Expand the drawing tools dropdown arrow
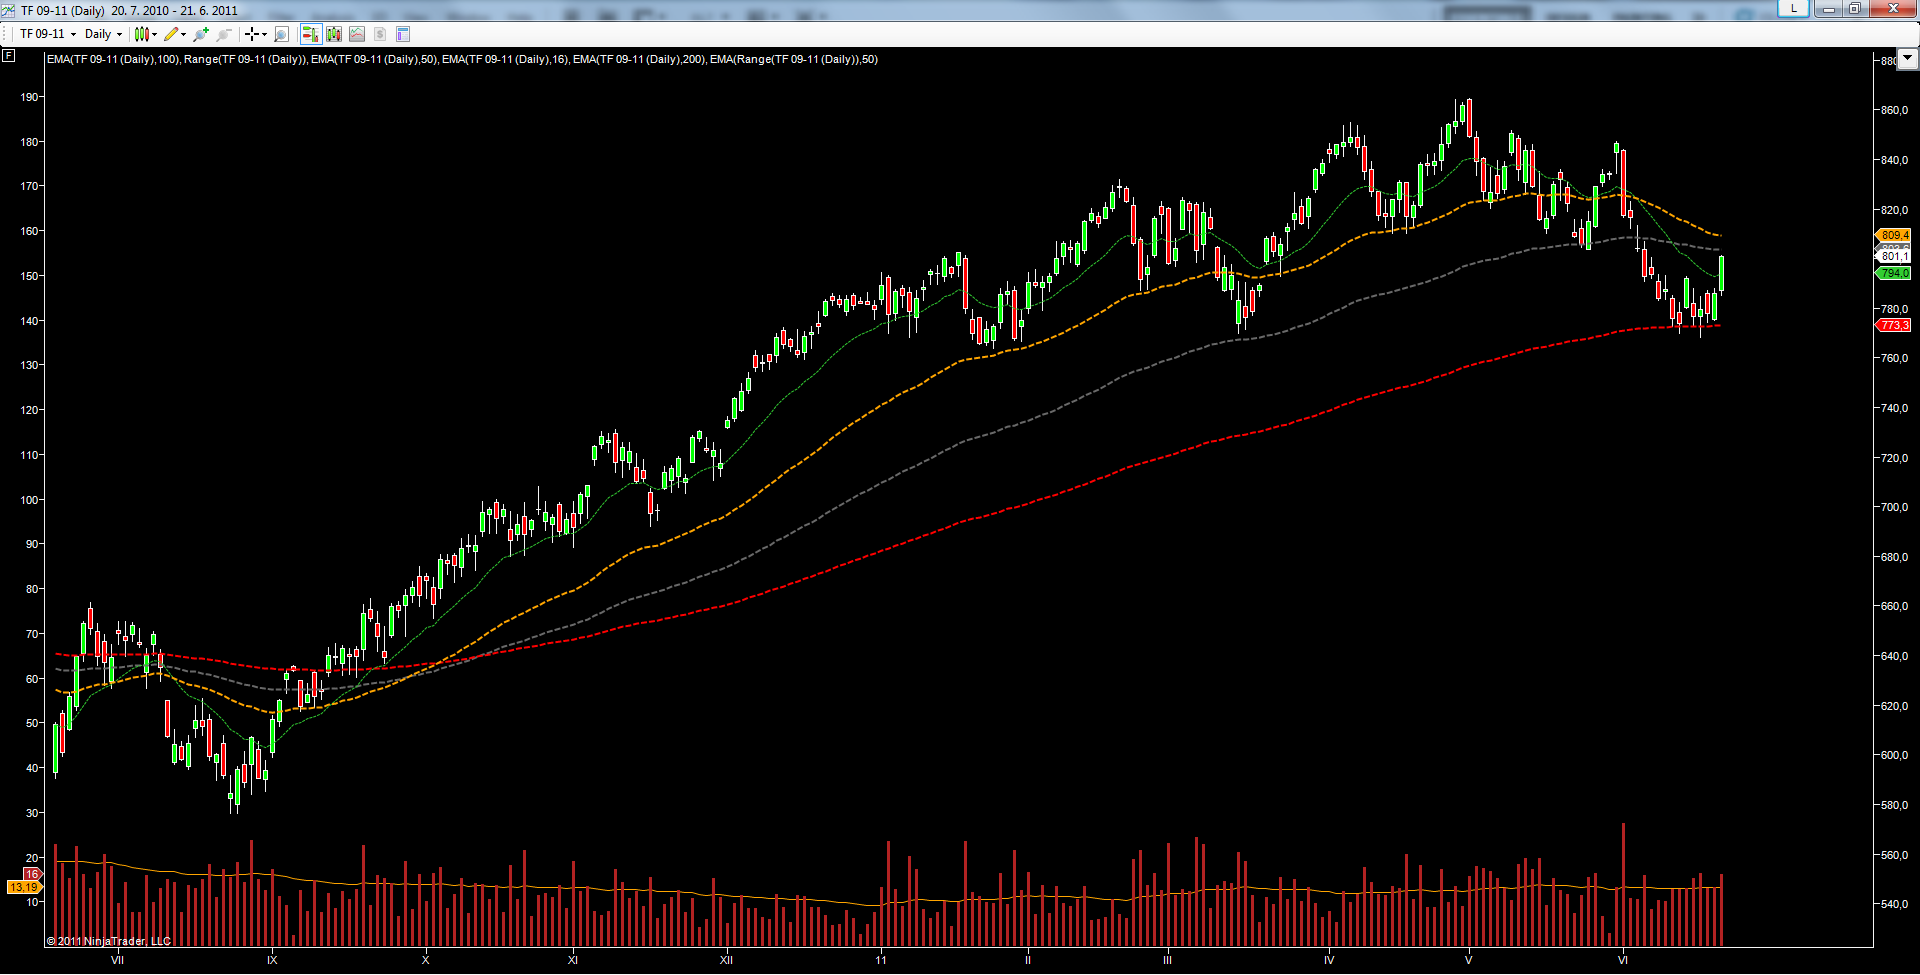Screen dimensions: 1920x975 click(184, 34)
